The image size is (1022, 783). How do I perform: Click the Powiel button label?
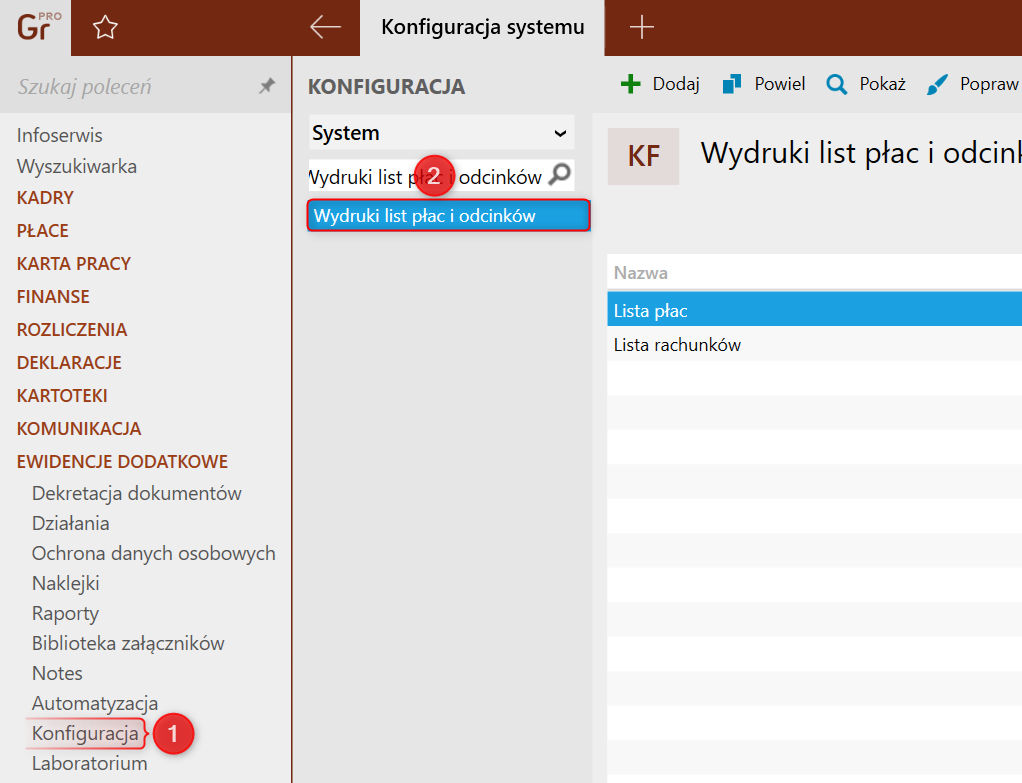pos(780,84)
